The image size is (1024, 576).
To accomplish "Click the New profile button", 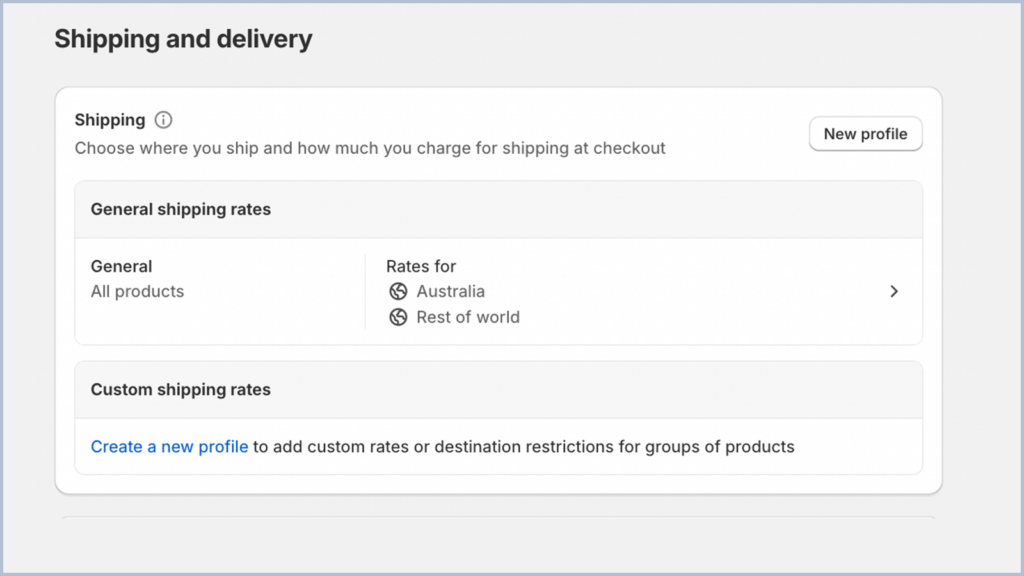I will (865, 133).
